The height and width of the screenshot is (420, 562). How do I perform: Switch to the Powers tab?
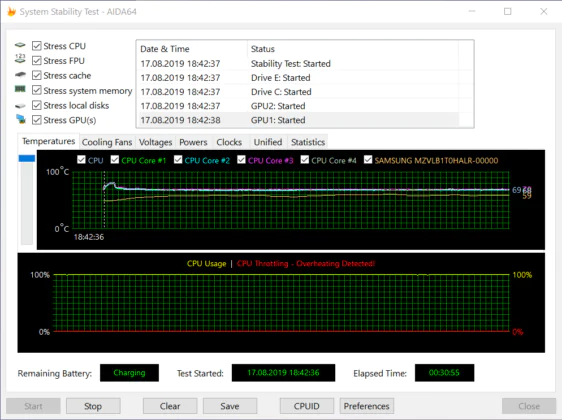click(x=193, y=142)
